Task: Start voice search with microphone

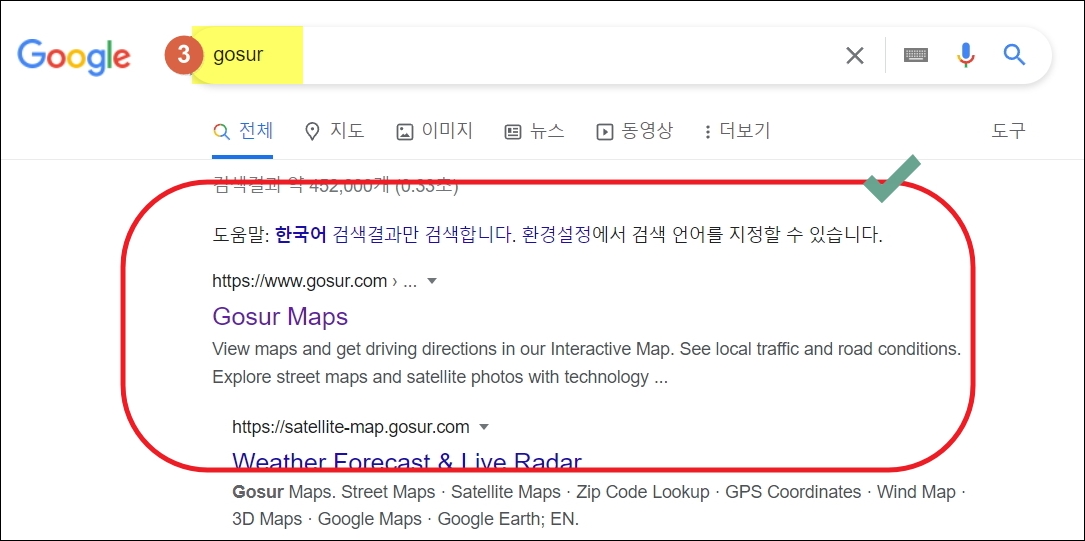Action: [x=966, y=55]
